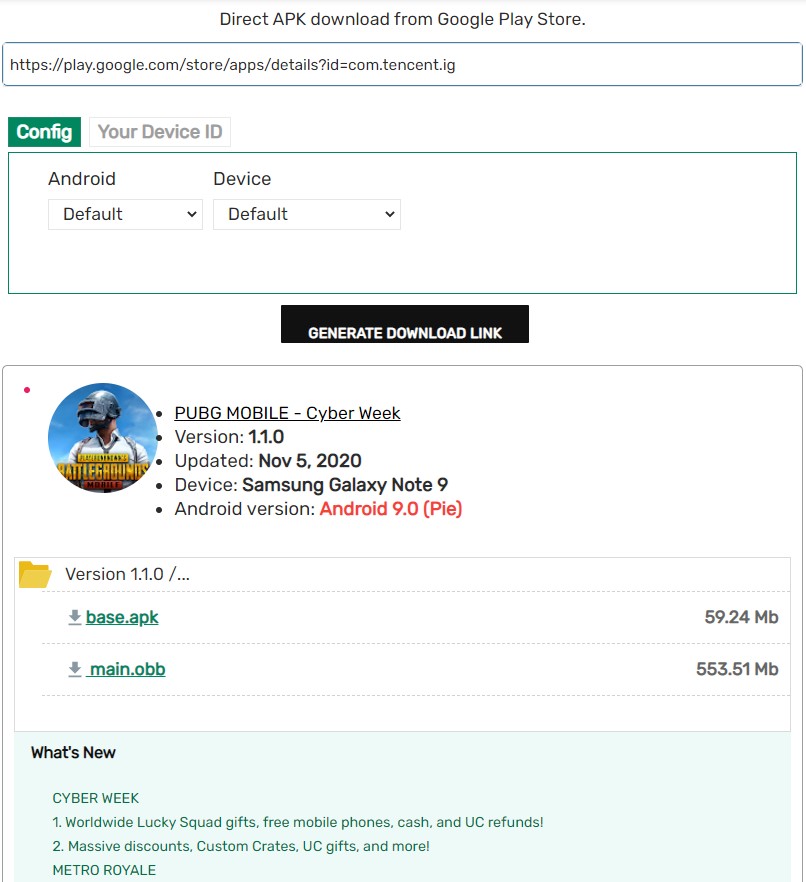806x882 pixels.
Task: Switch to the Your Device ID tab
Action: point(160,132)
